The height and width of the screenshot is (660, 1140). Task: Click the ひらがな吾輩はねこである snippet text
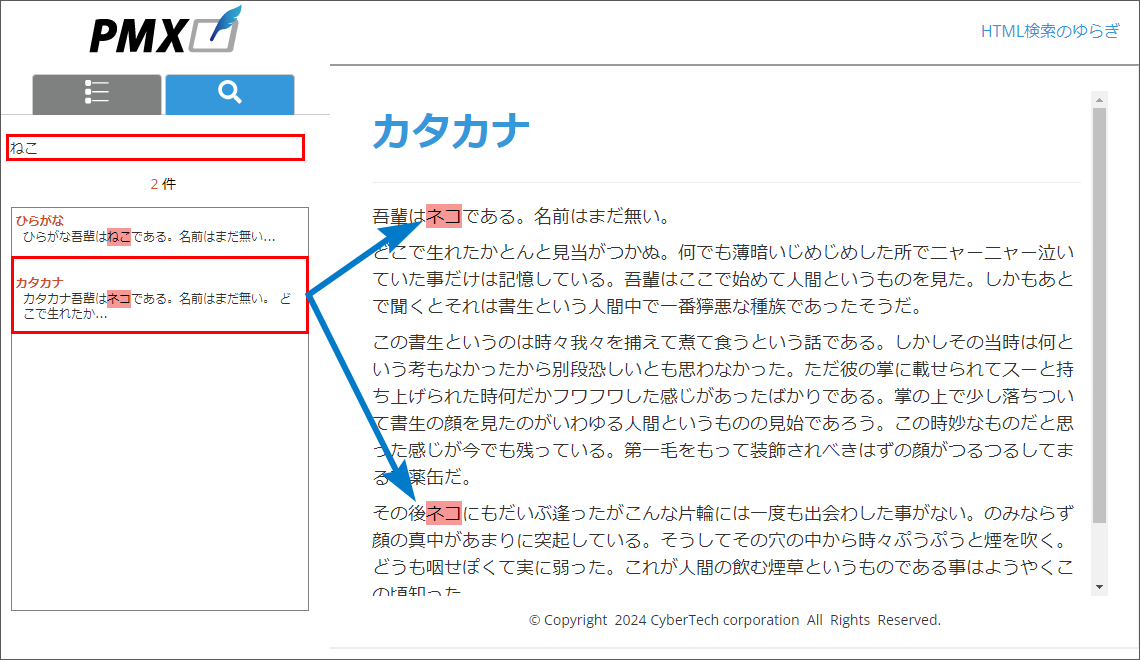coord(149,237)
